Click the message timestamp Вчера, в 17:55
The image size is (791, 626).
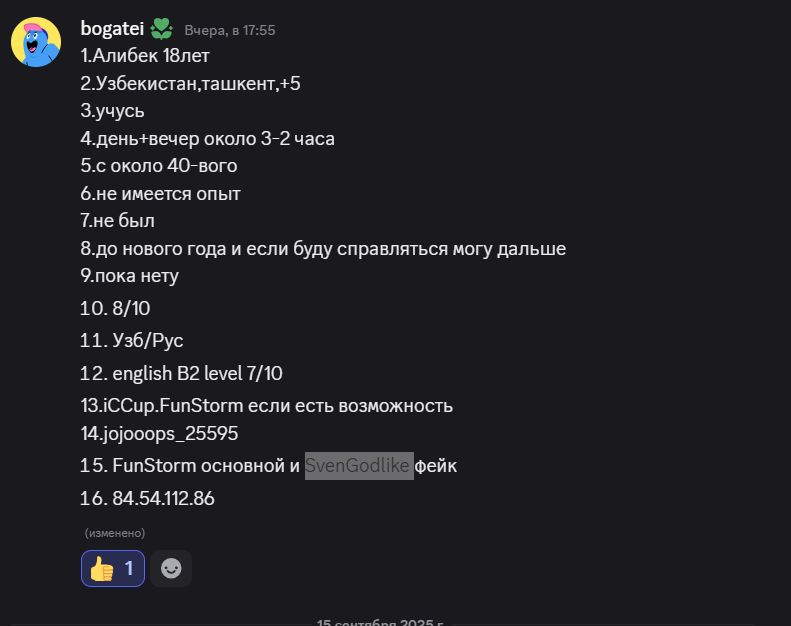[x=230, y=30]
